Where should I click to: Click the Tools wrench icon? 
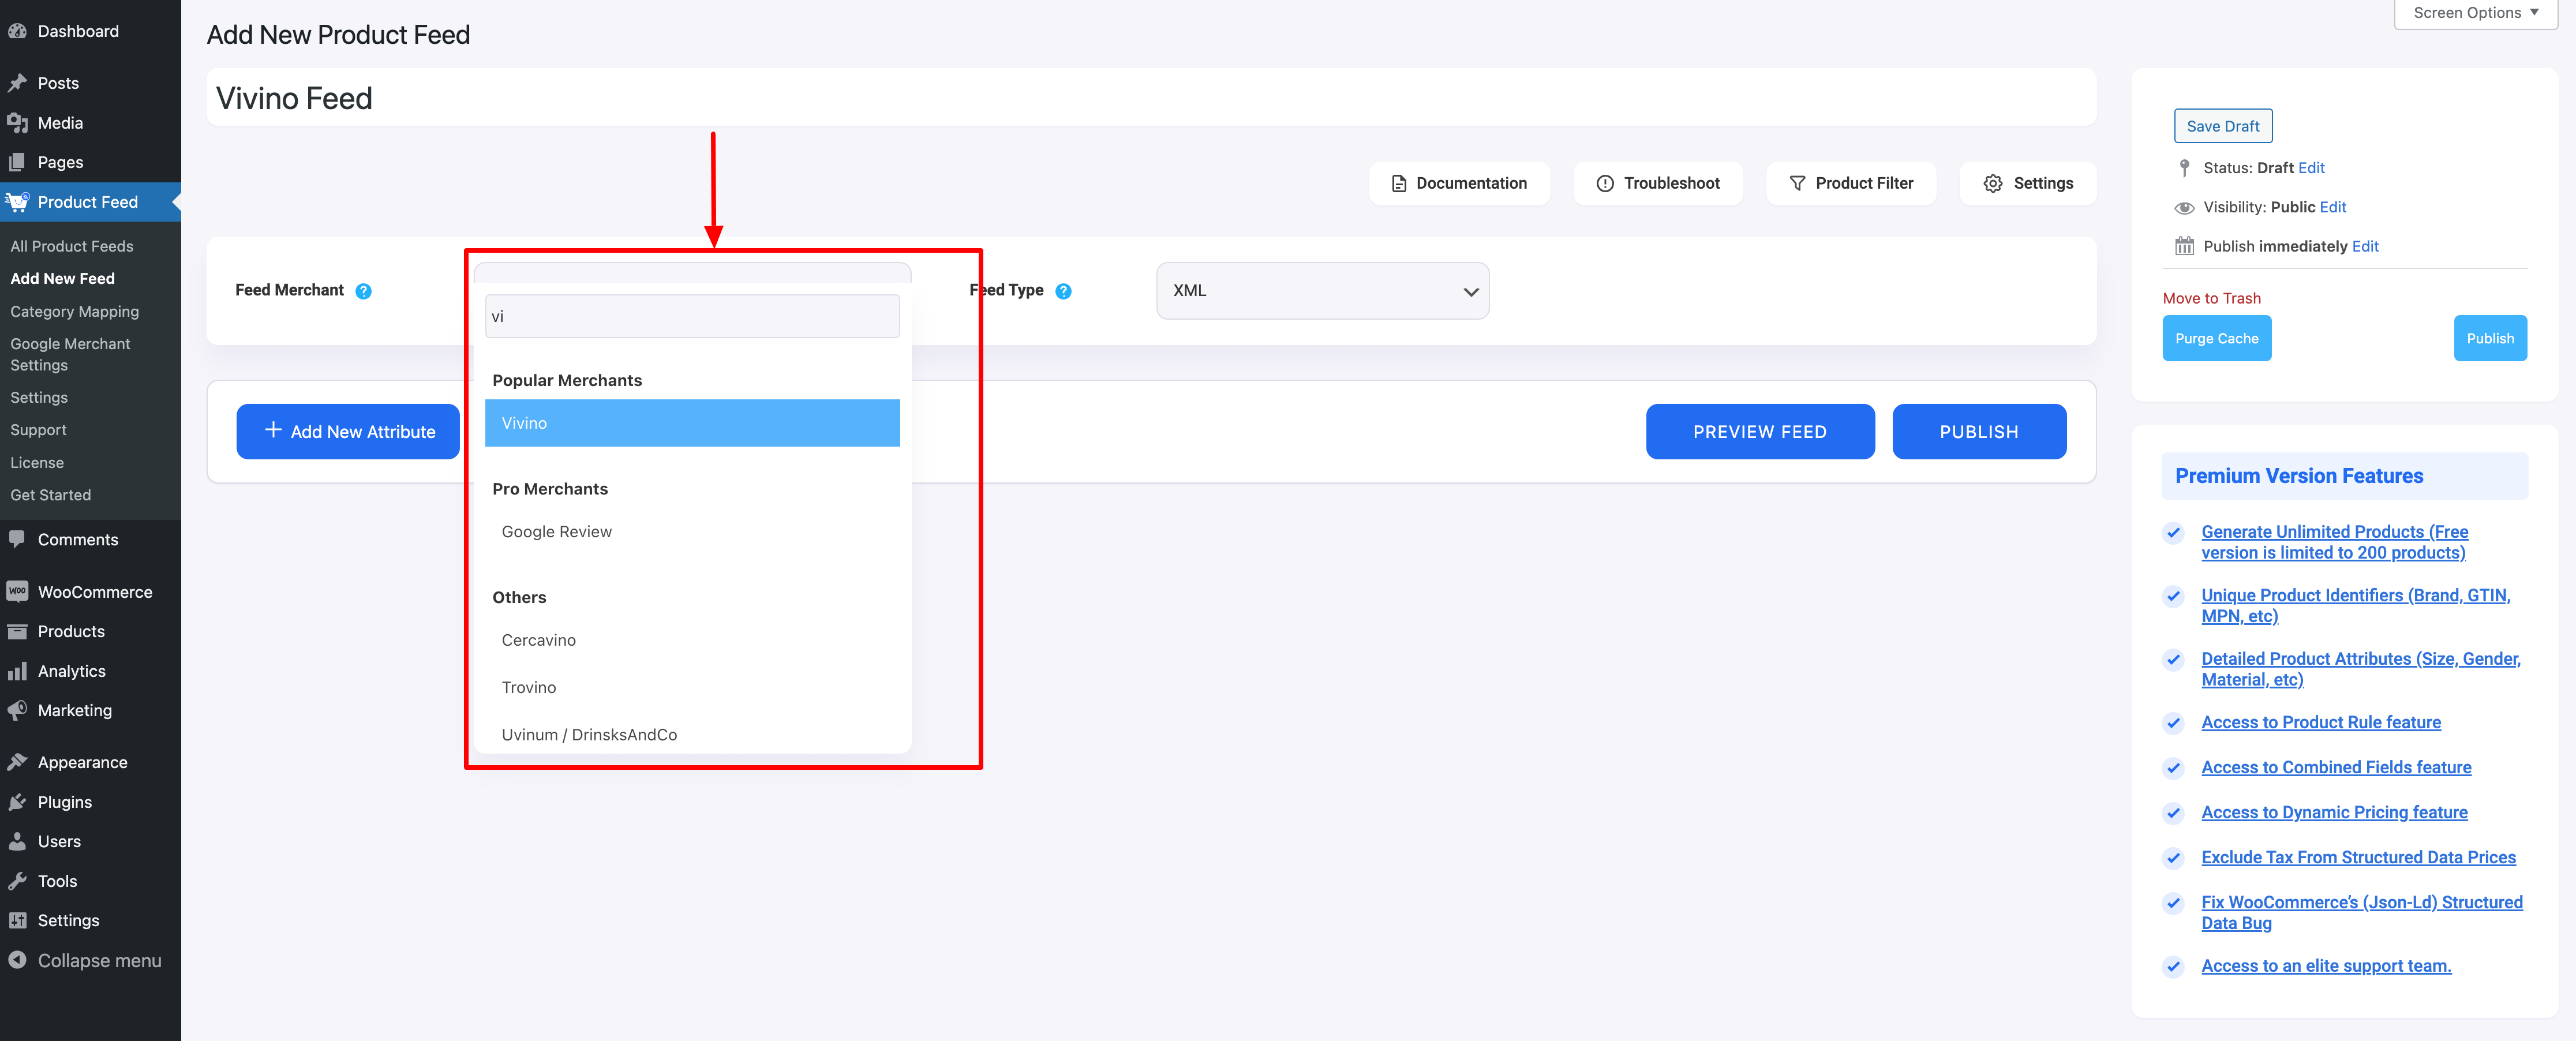(x=17, y=881)
